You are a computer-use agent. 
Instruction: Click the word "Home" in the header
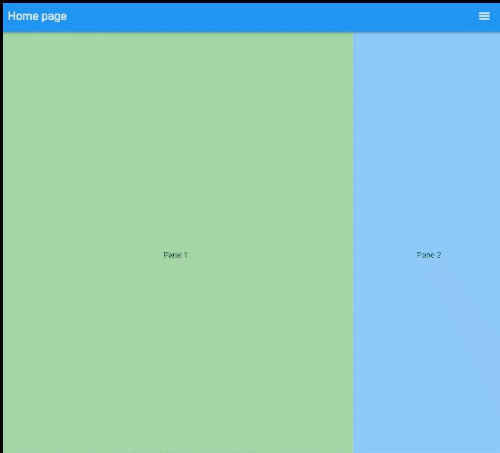pos(23,16)
